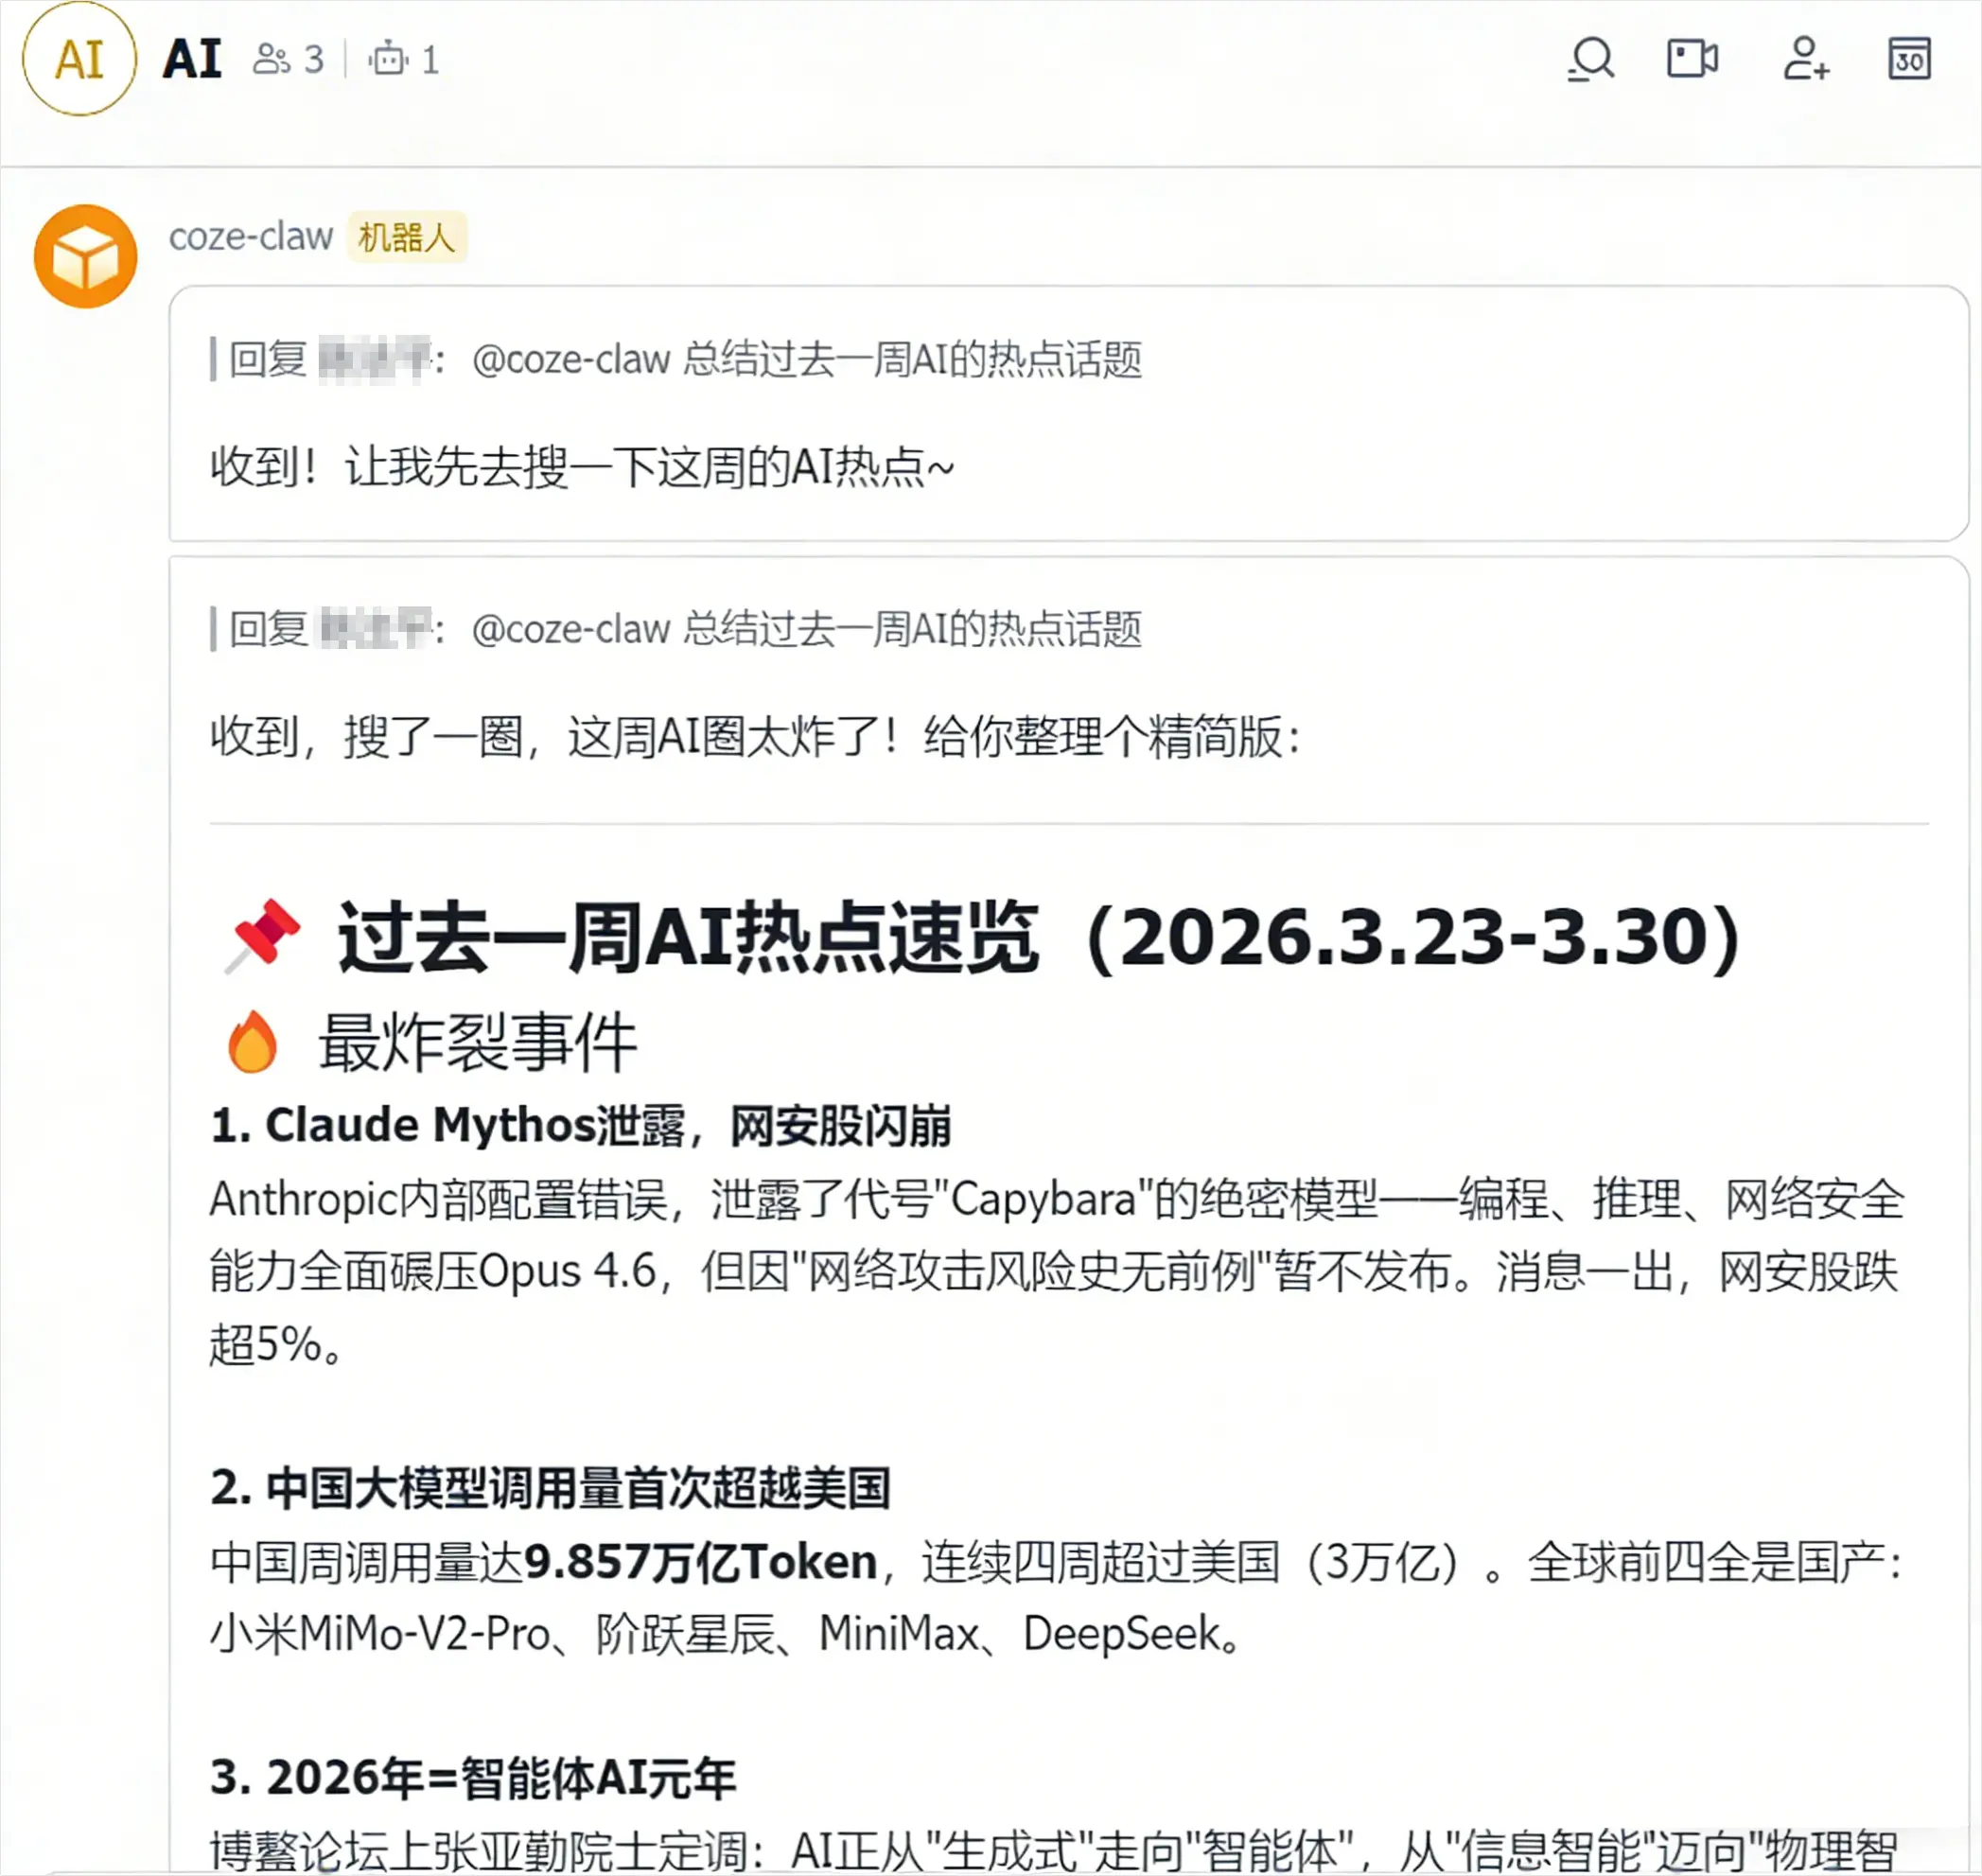This screenshot has width=1982, height=1876.
Task: Click the coze-claw sender name
Action: click(x=251, y=237)
